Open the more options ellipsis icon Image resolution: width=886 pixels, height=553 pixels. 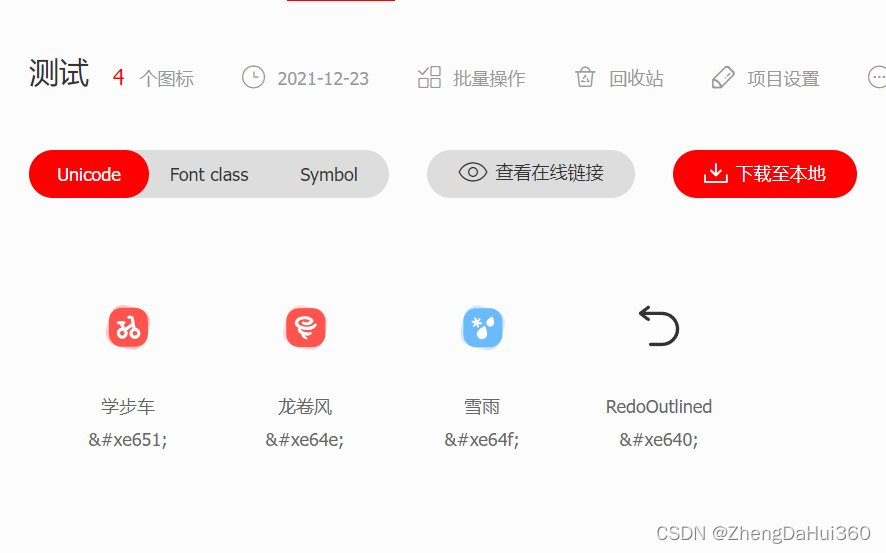876,77
